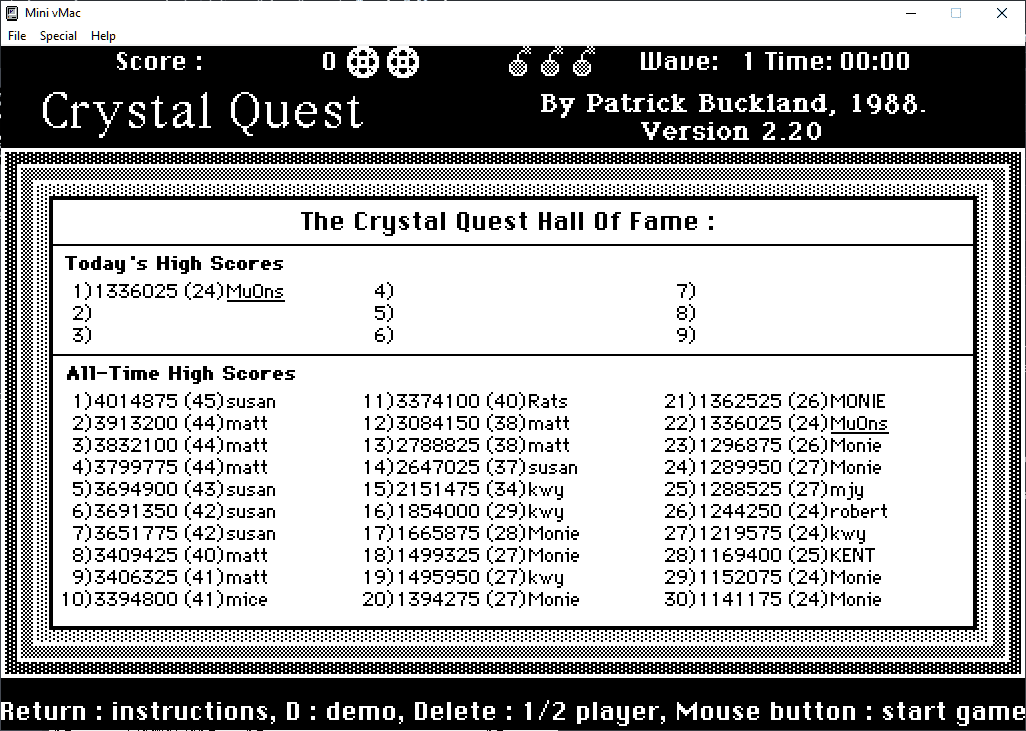Click all-time entry 14) 2647025 susan
Viewport: 1026px width, 731px height.
tap(470, 467)
